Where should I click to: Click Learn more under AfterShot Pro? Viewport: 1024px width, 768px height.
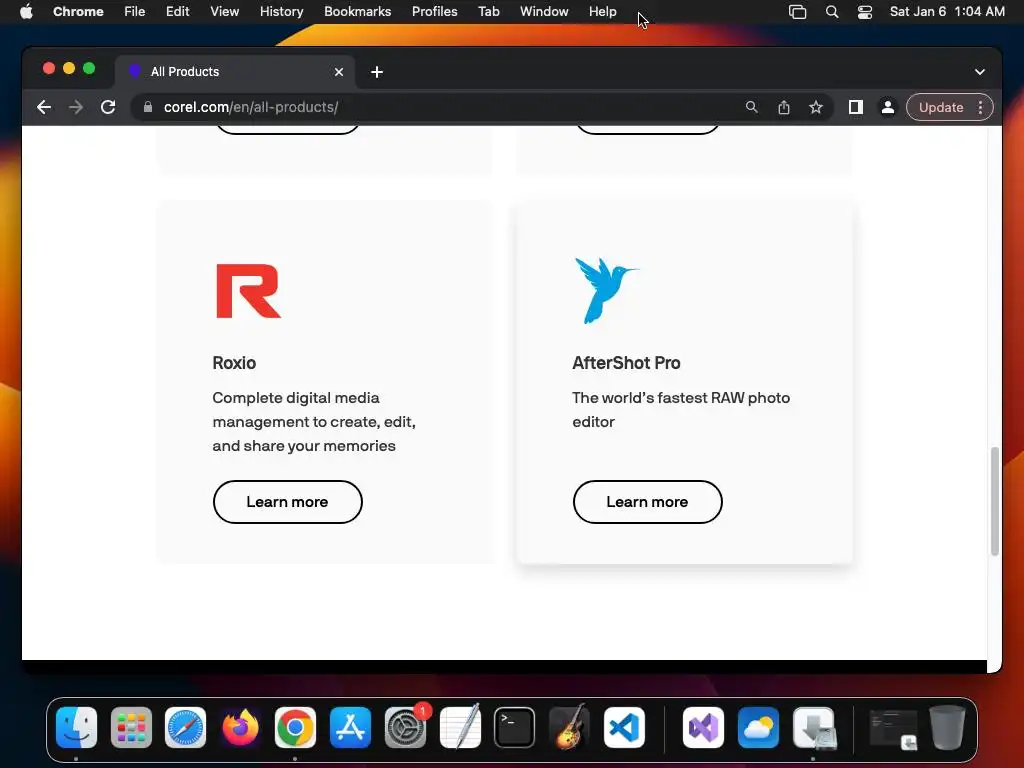pos(647,502)
